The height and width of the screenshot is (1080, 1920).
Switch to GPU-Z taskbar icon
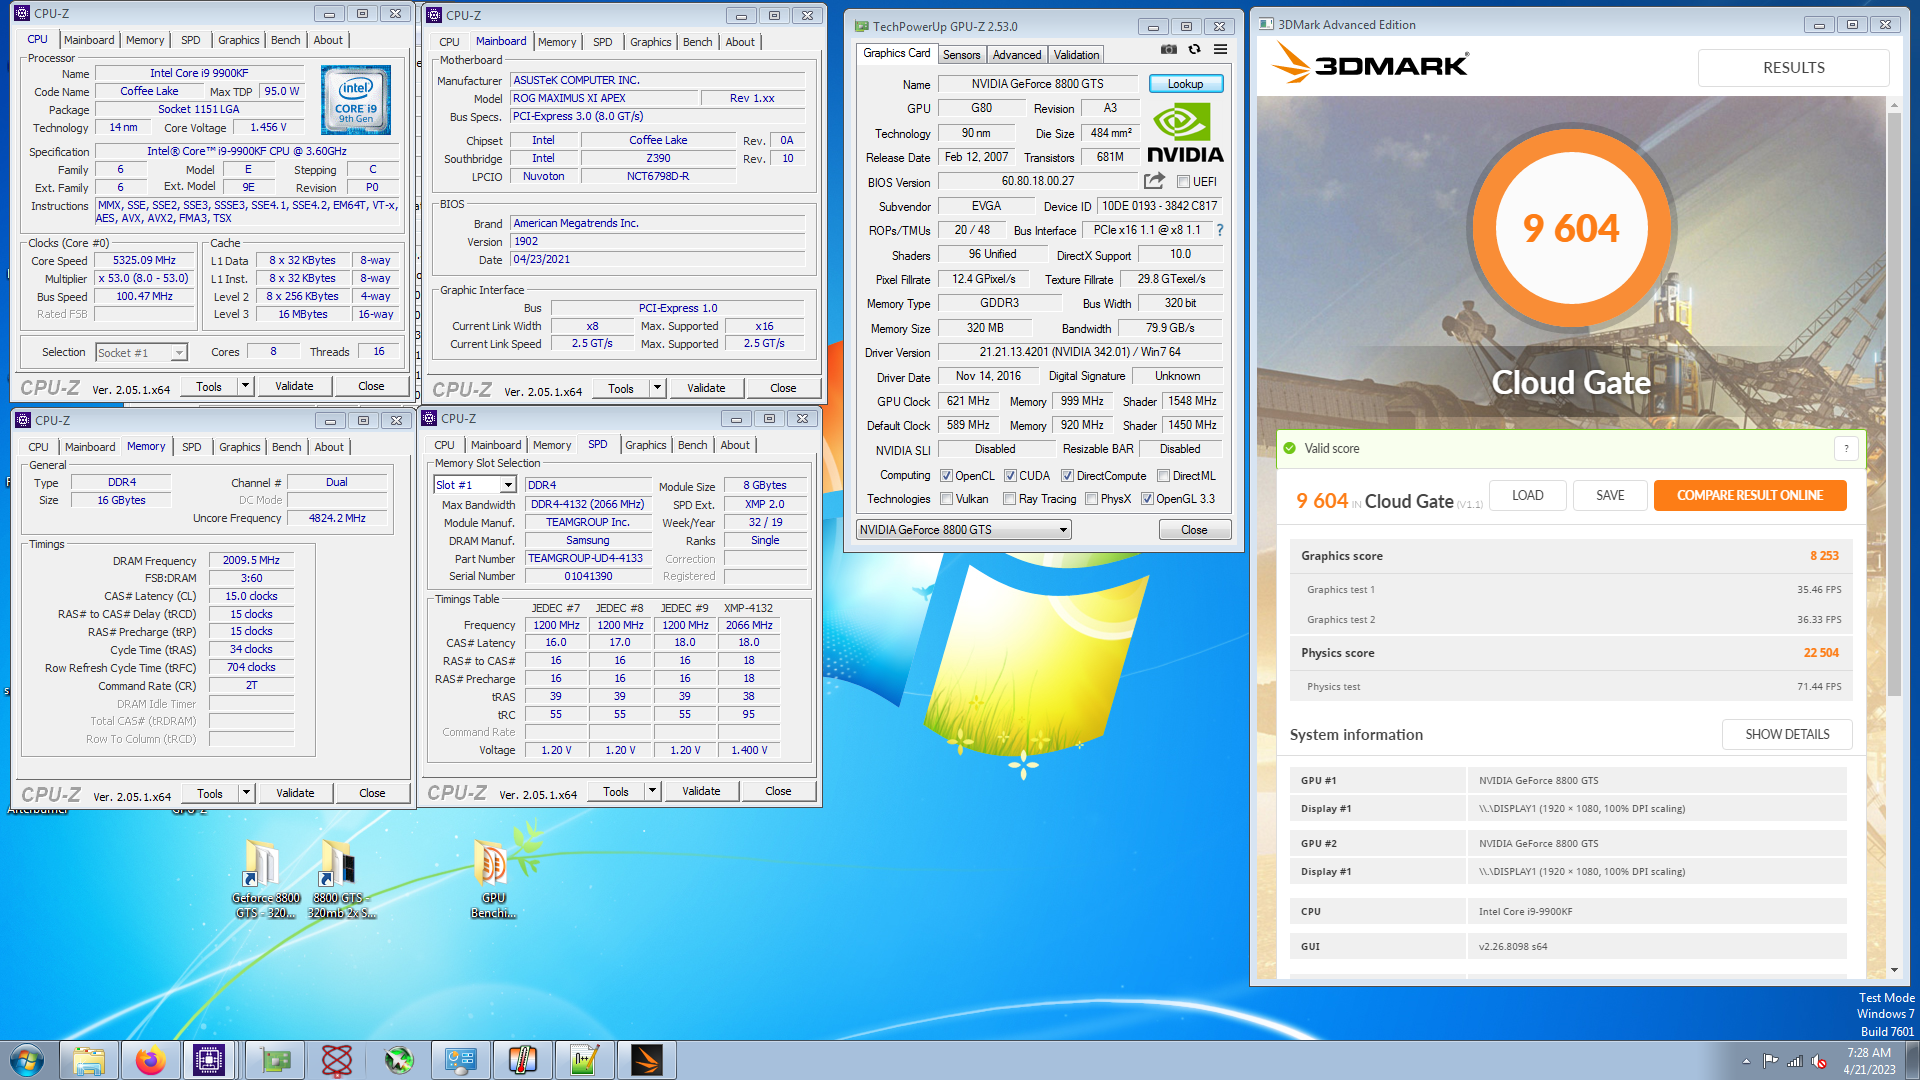[275, 1060]
